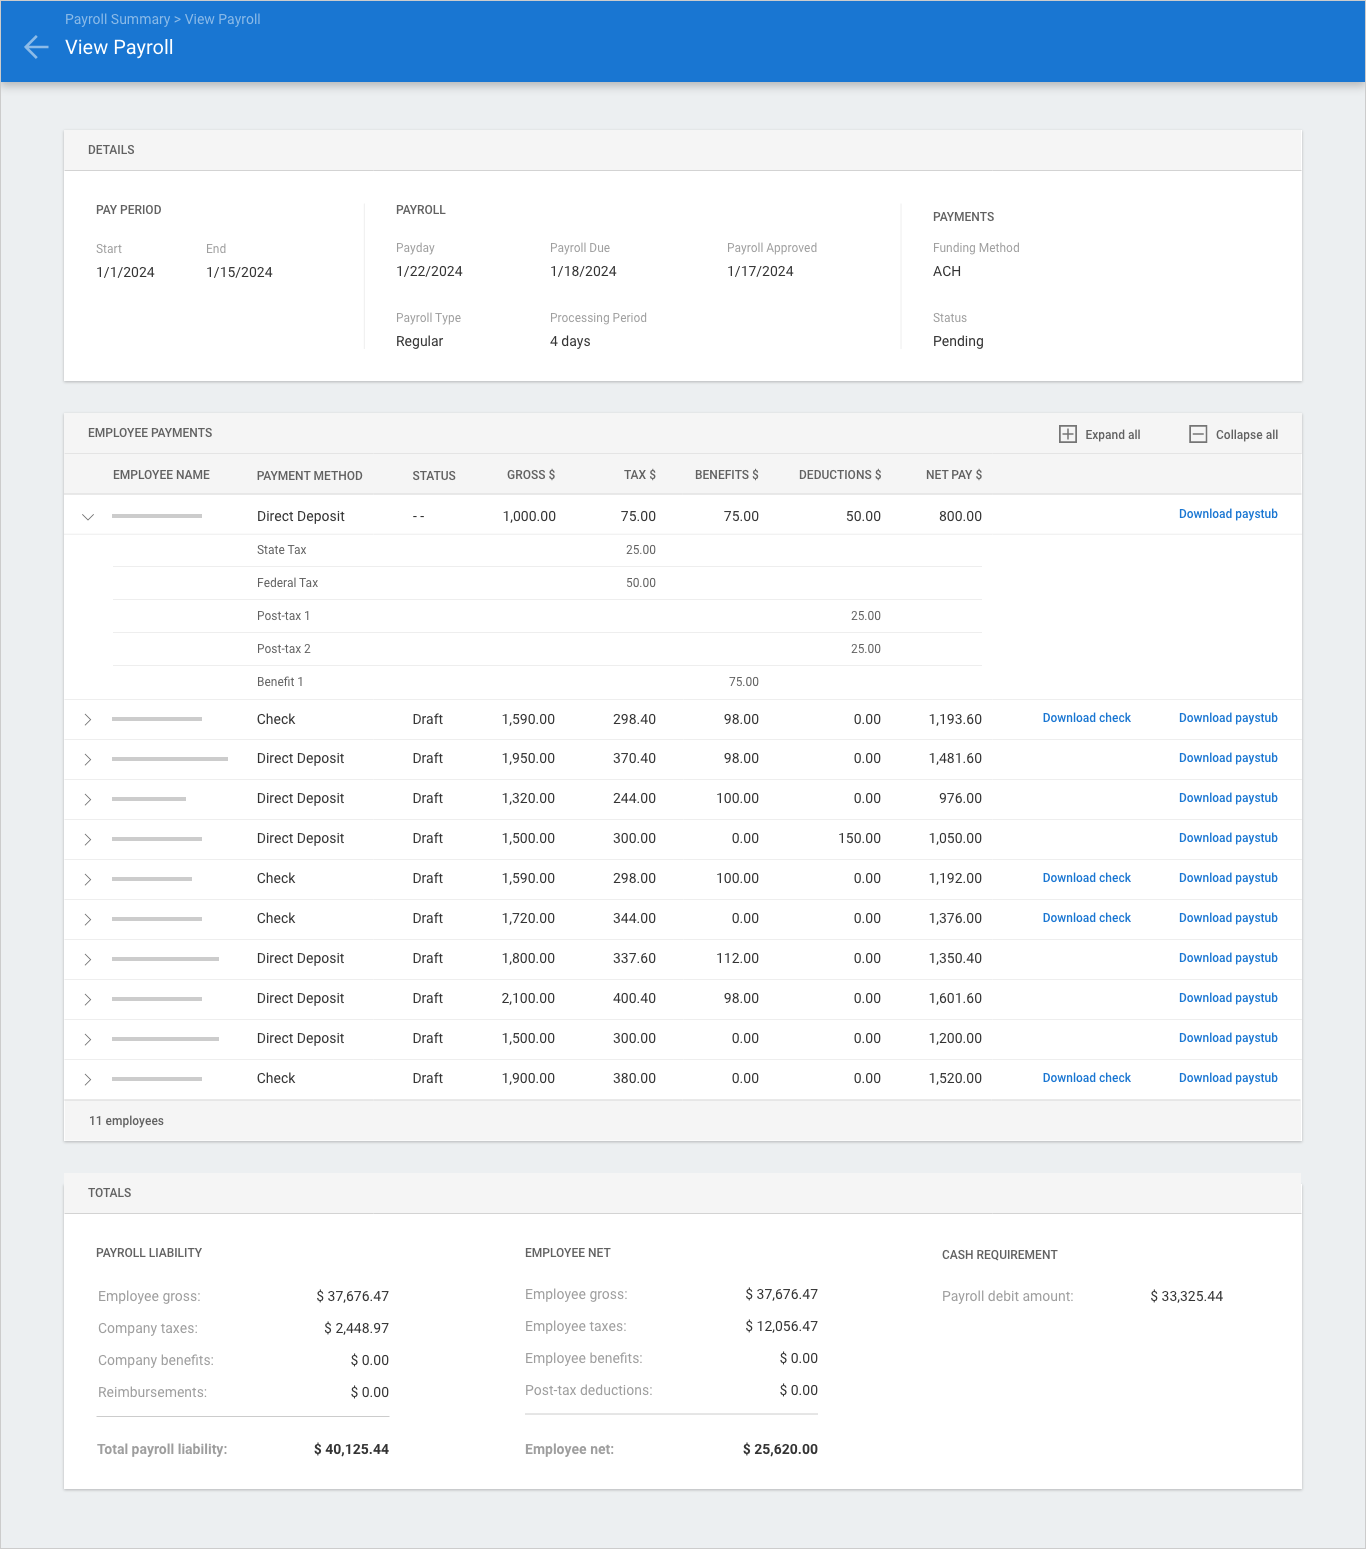Click the Expand all plus icon
This screenshot has height=1549, width=1366.
tap(1067, 434)
